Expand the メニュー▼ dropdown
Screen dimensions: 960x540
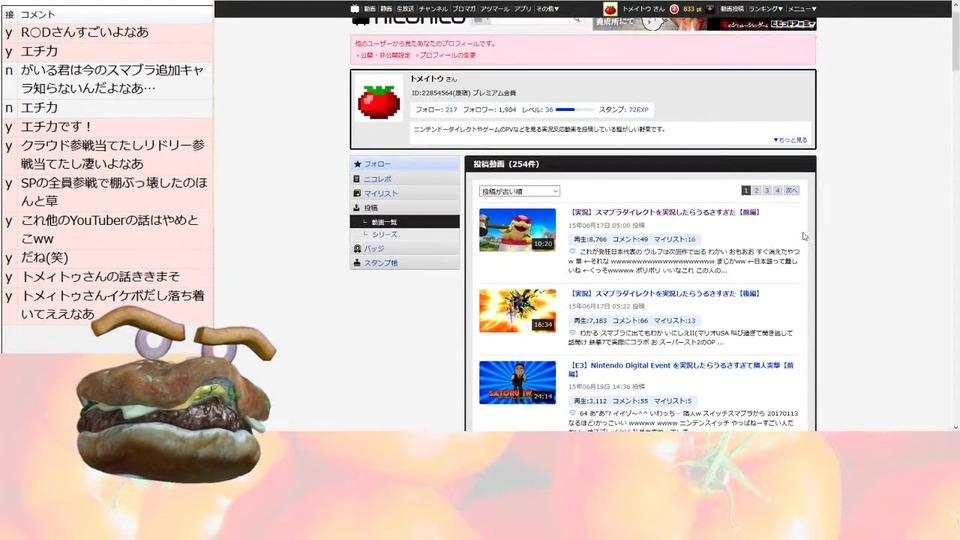[801, 9]
